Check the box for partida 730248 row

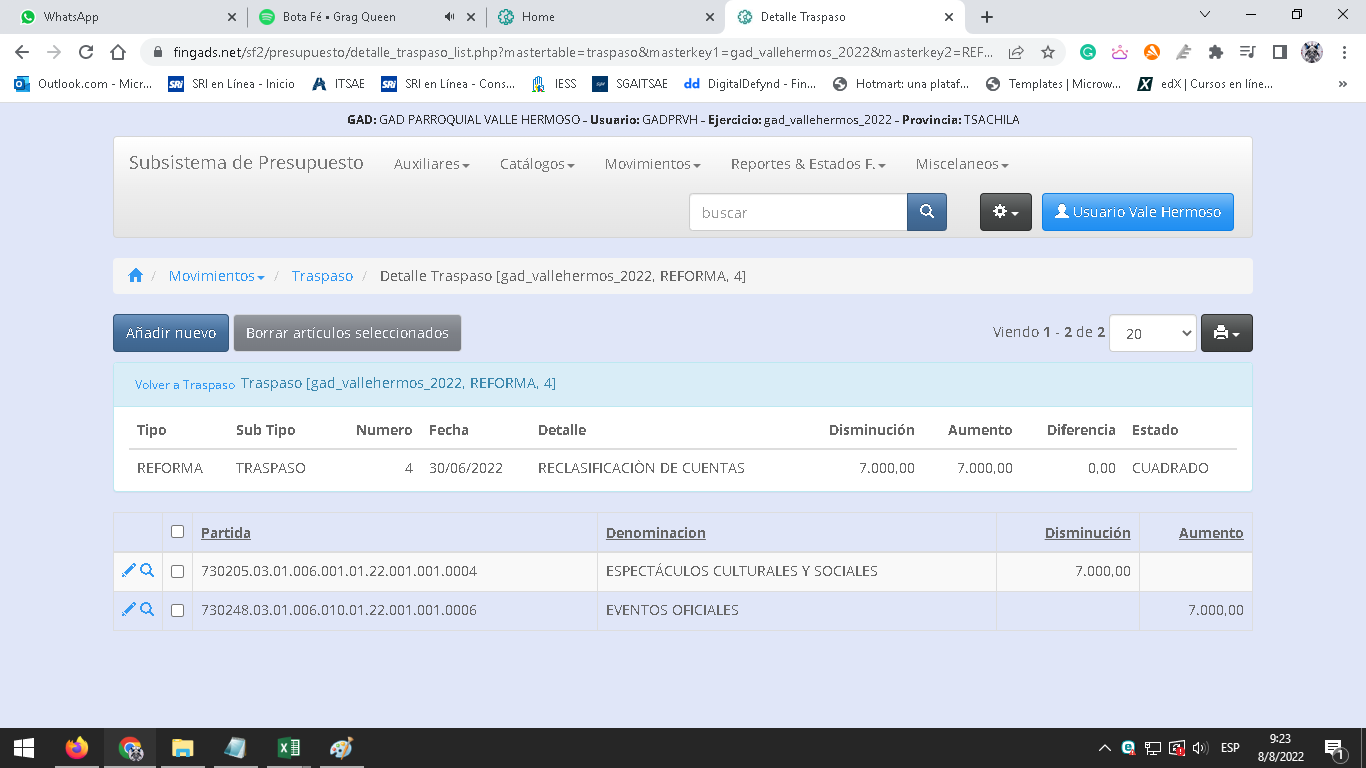[177, 610]
